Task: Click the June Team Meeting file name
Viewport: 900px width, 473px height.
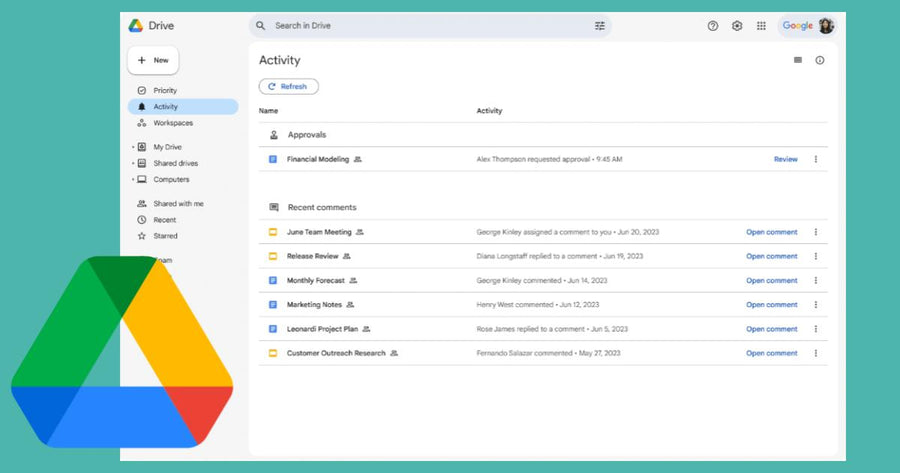Action: (x=319, y=232)
